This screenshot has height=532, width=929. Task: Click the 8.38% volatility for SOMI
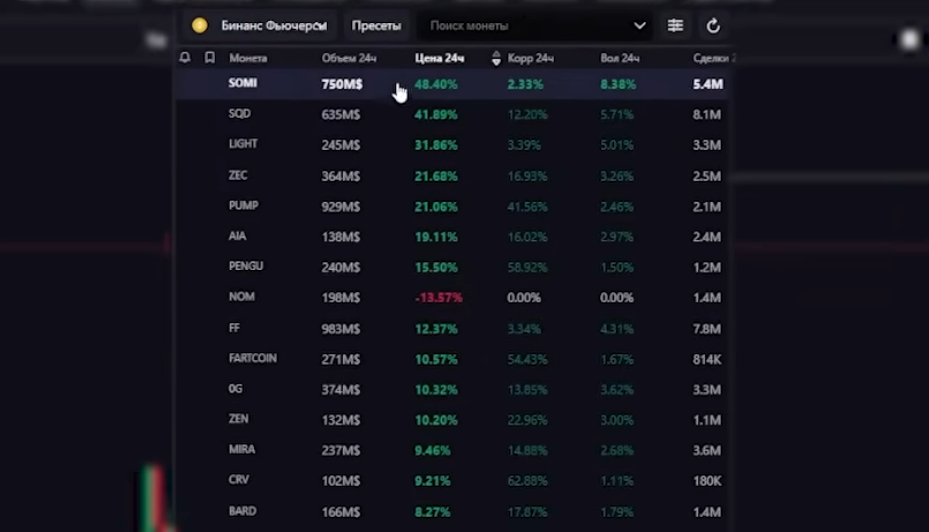[x=618, y=84]
